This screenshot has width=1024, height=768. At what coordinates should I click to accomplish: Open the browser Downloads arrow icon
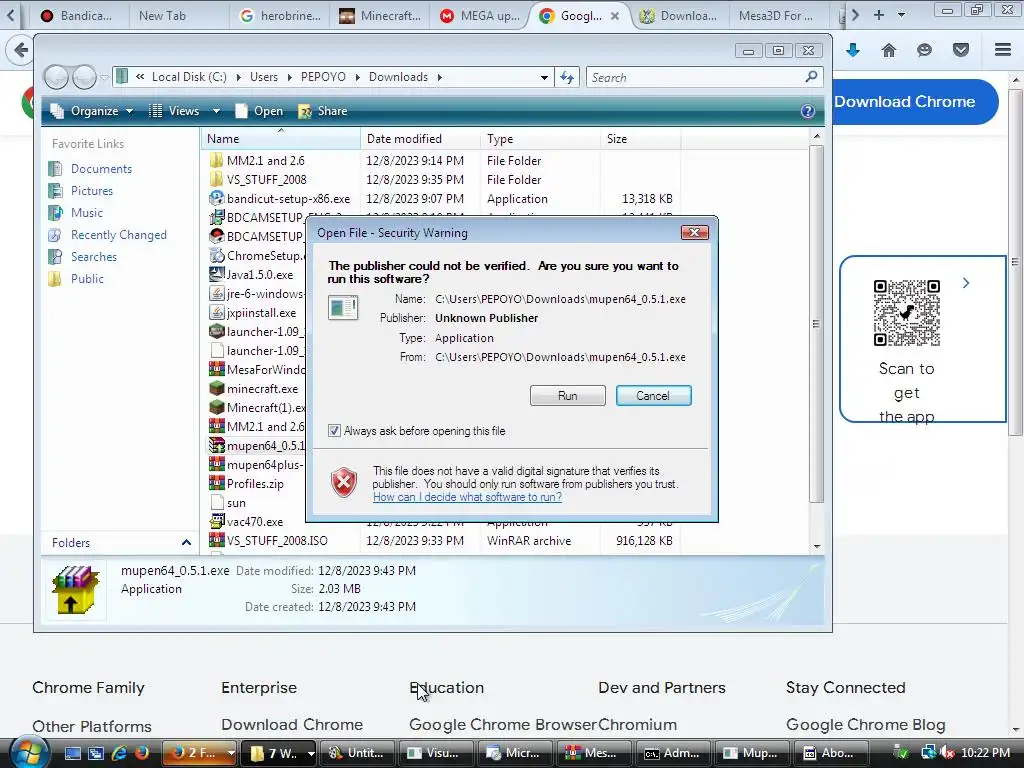point(853,50)
